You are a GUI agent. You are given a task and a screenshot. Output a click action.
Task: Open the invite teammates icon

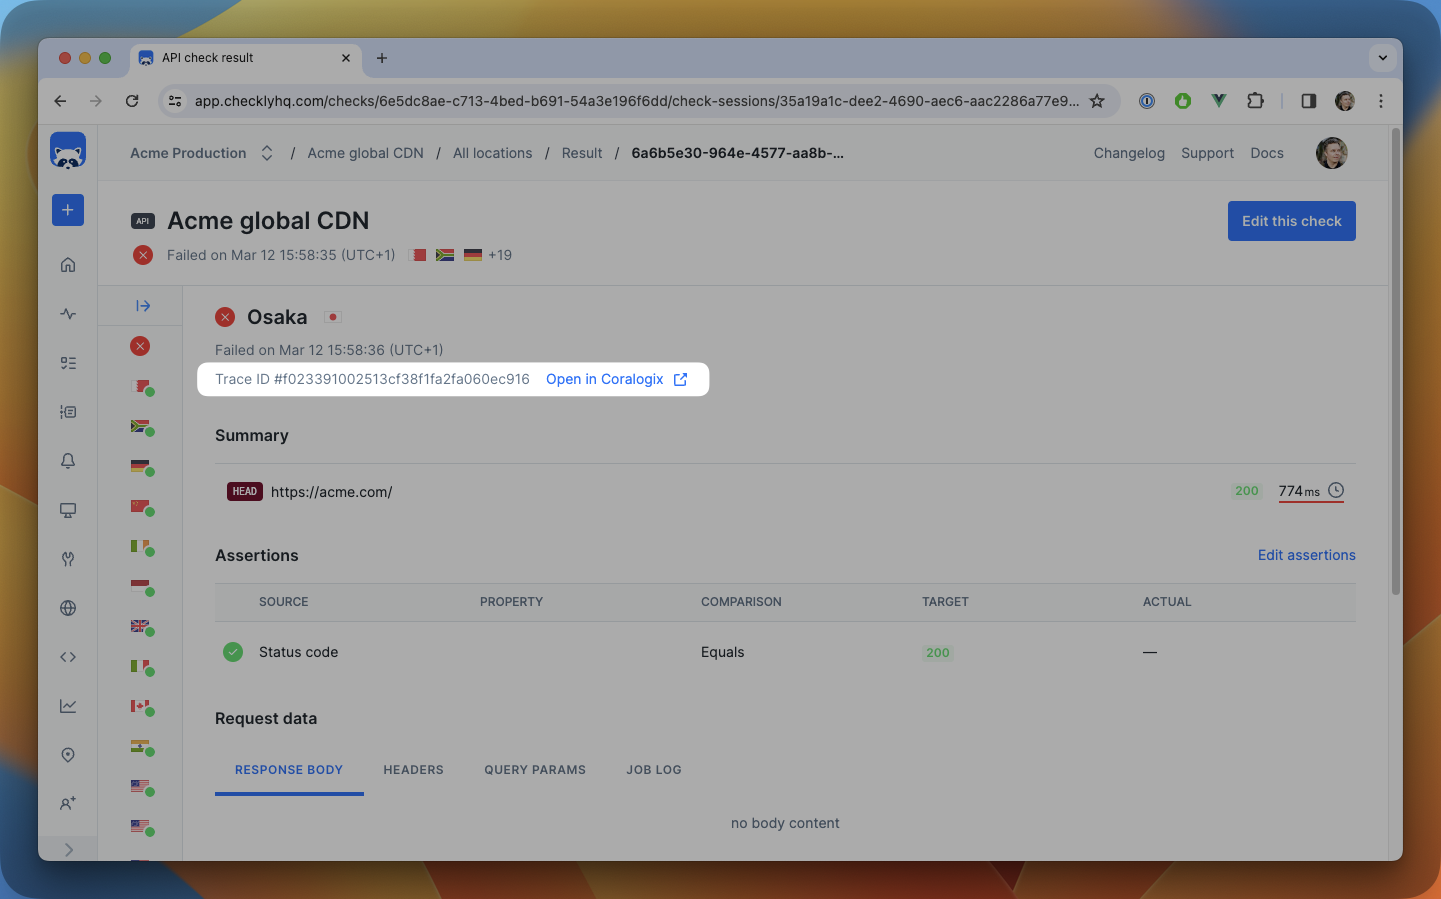coord(68,803)
